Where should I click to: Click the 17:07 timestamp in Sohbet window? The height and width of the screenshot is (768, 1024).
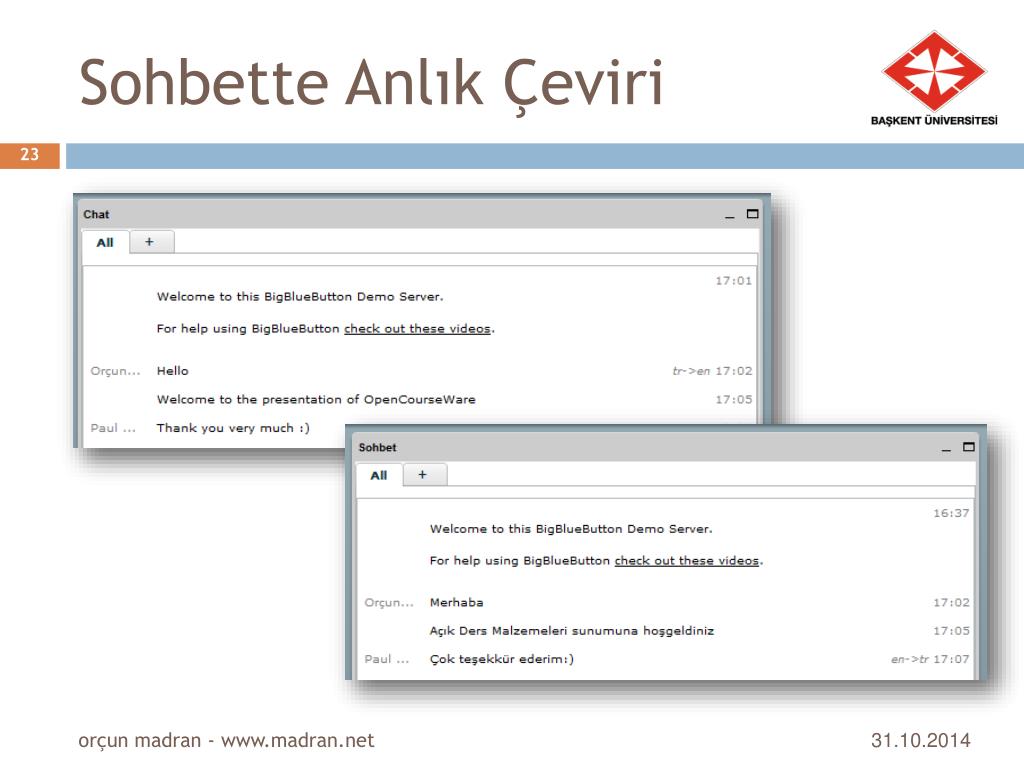(x=951, y=660)
